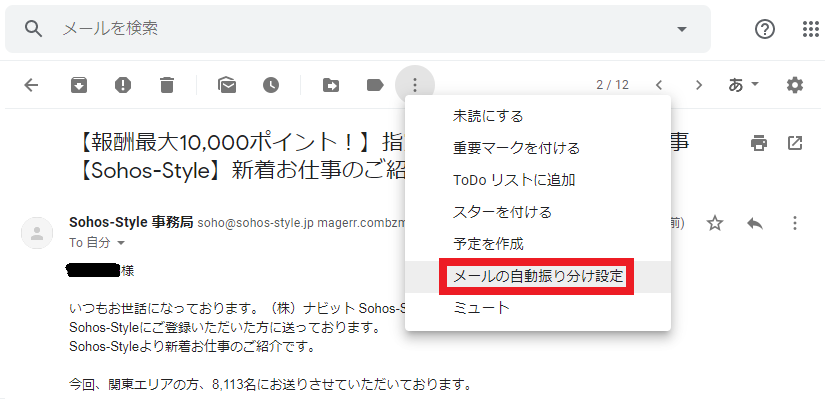Snooze the email with clock icon
Viewport: 825px width, 413px height.
[x=271, y=85]
